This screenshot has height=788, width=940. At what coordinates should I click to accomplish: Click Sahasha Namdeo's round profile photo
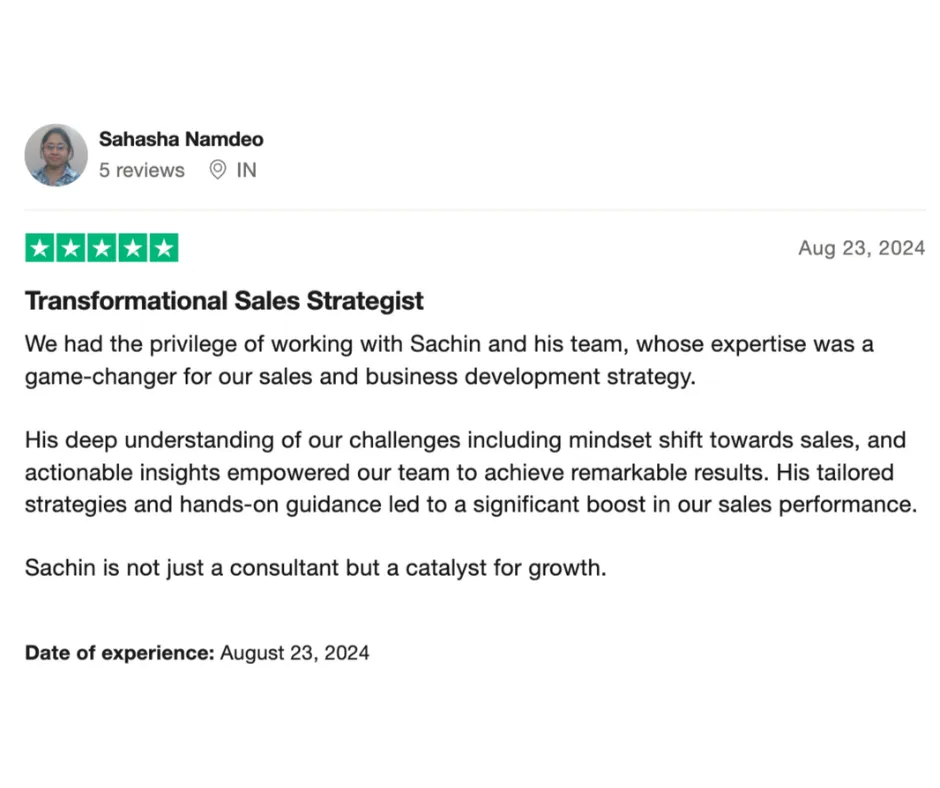click(56, 155)
